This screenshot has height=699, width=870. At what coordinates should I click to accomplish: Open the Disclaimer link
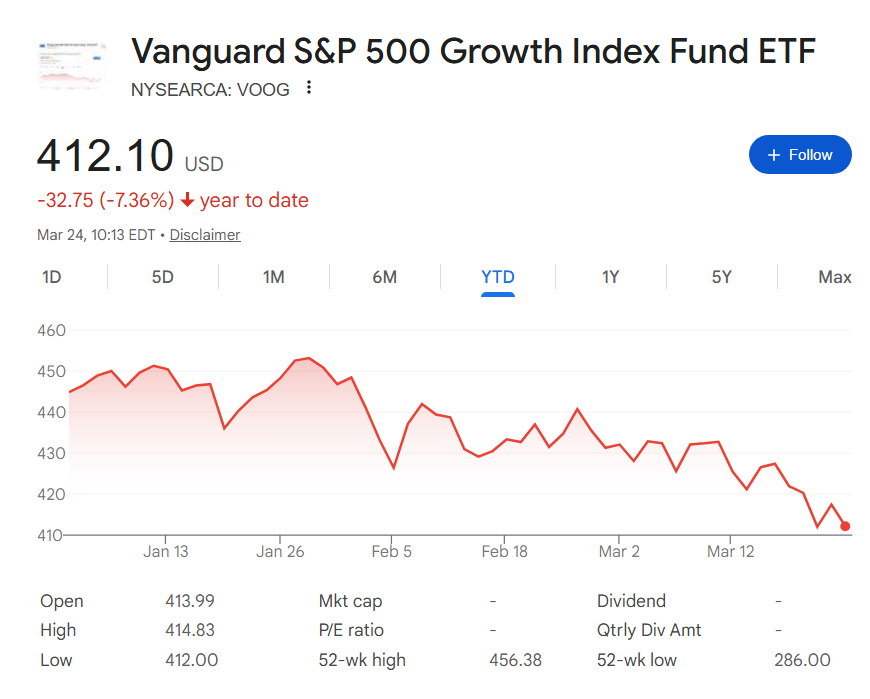click(x=205, y=235)
